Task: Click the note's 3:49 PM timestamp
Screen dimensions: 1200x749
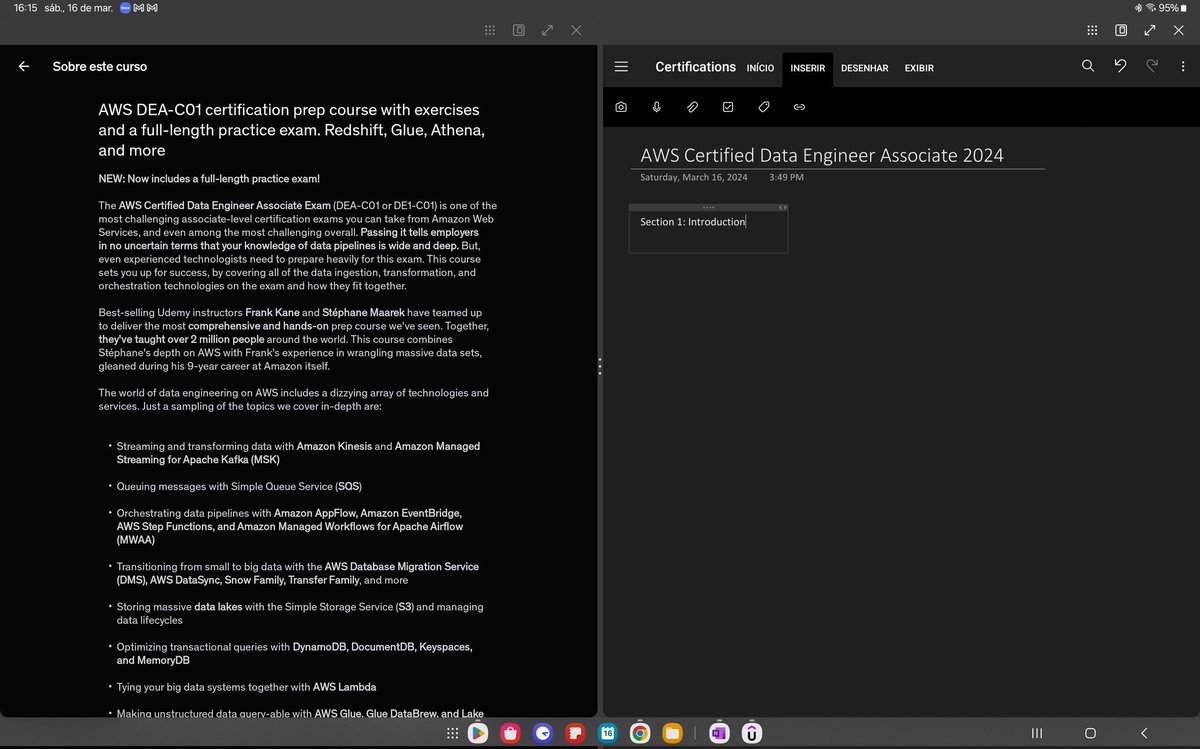Action: coord(786,177)
